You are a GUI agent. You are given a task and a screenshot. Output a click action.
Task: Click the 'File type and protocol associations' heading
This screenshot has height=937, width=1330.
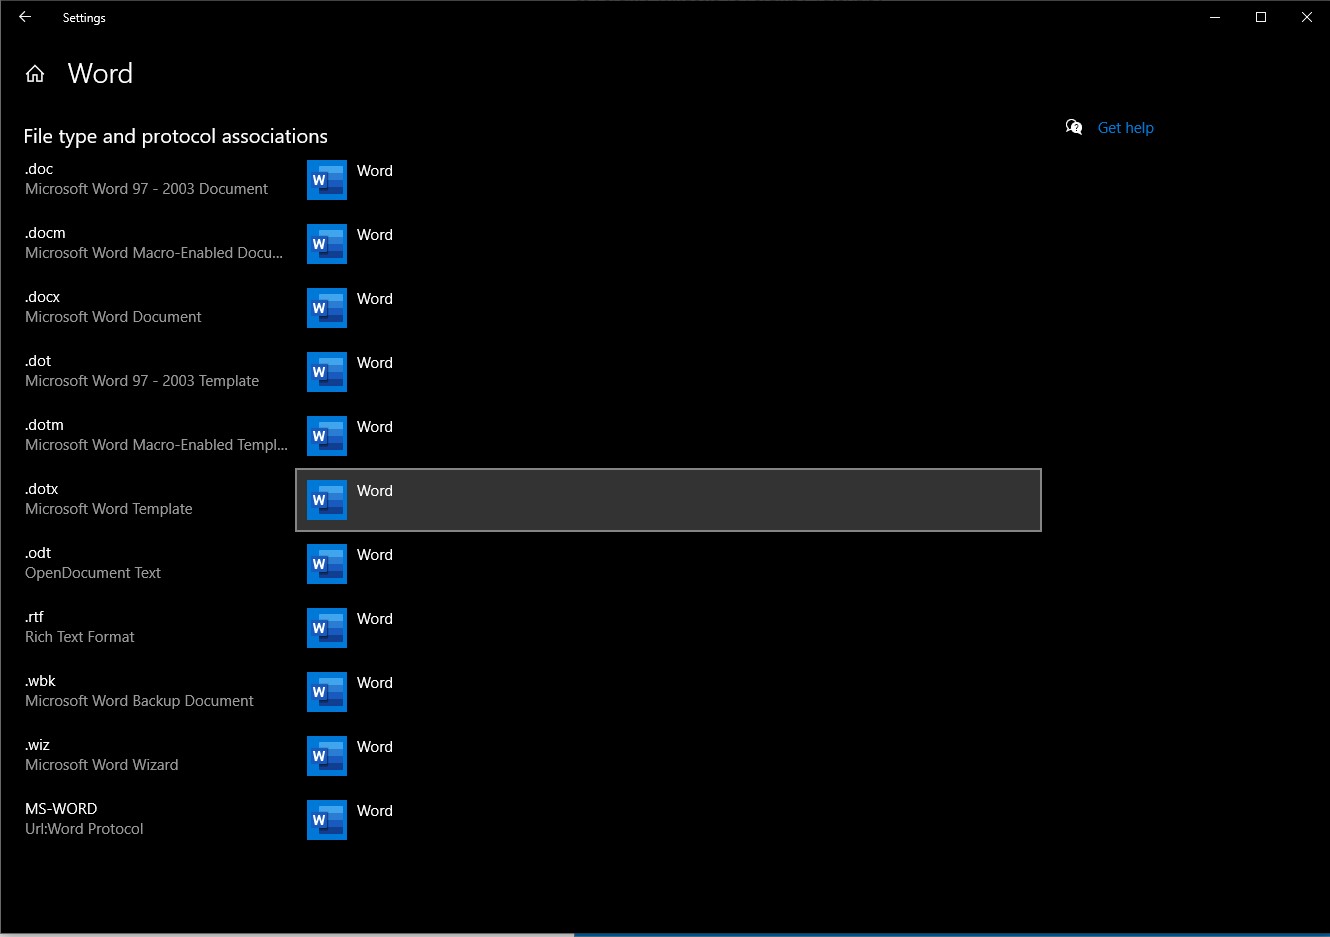tap(176, 137)
